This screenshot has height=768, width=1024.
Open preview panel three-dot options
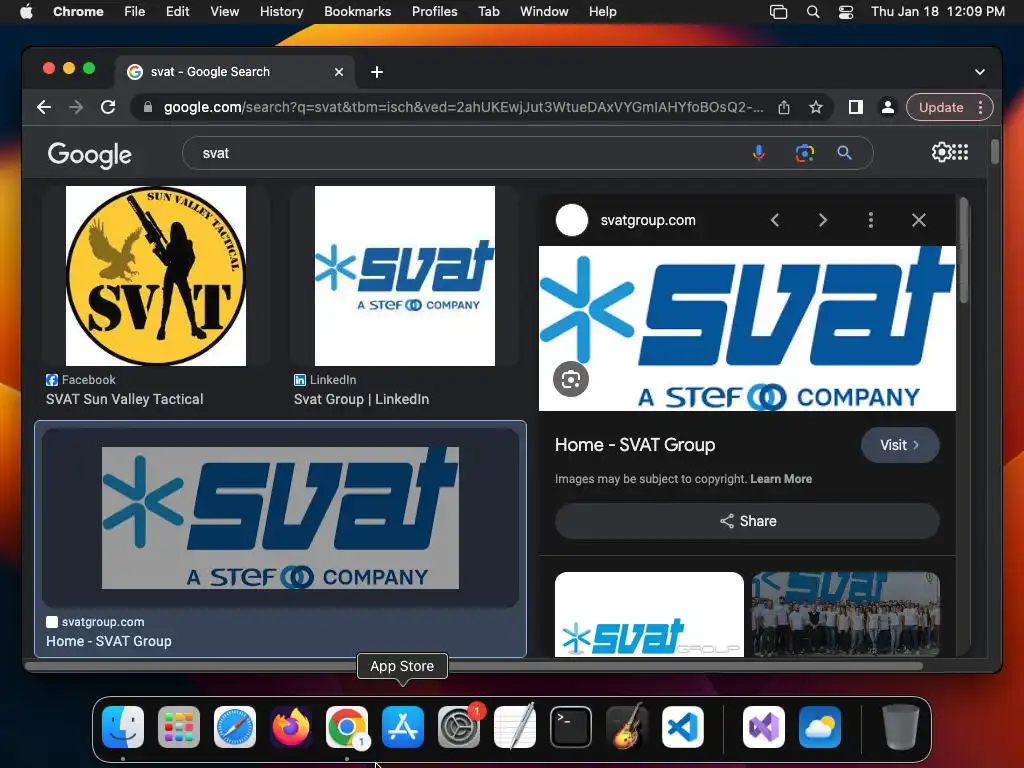point(871,220)
